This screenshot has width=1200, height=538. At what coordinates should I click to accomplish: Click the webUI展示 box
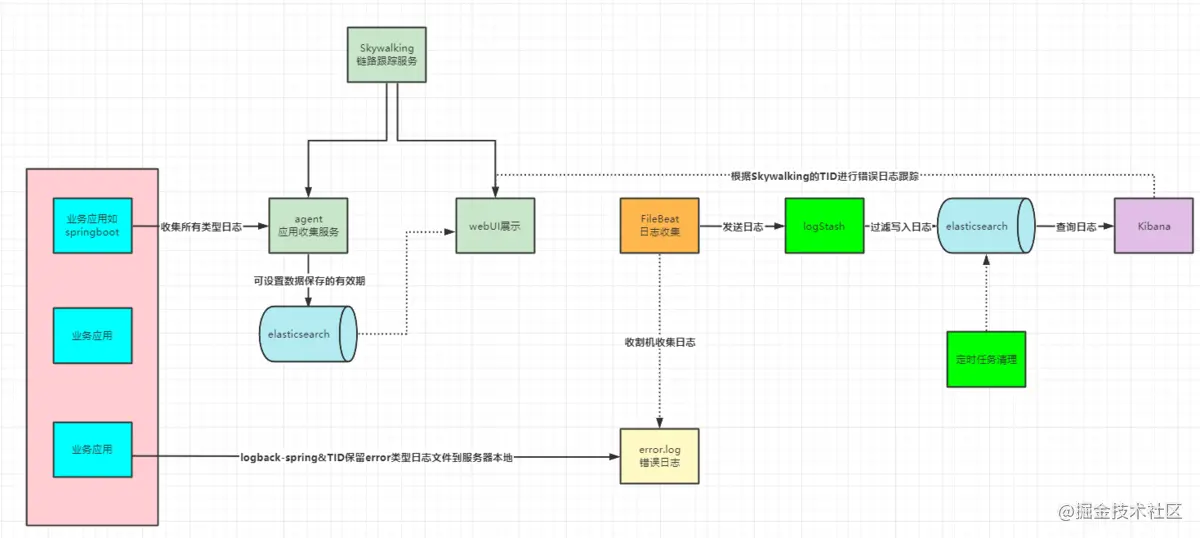[x=495, y=225]
